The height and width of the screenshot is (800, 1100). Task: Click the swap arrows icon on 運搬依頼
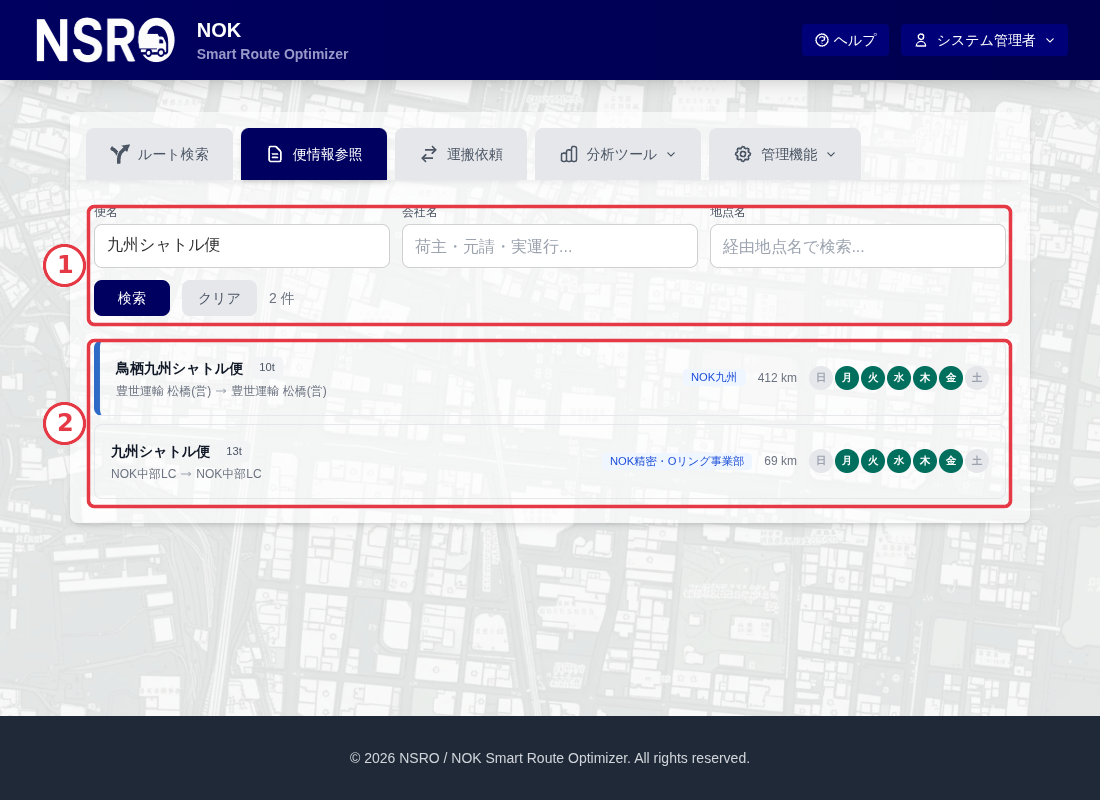click(429, 154)
